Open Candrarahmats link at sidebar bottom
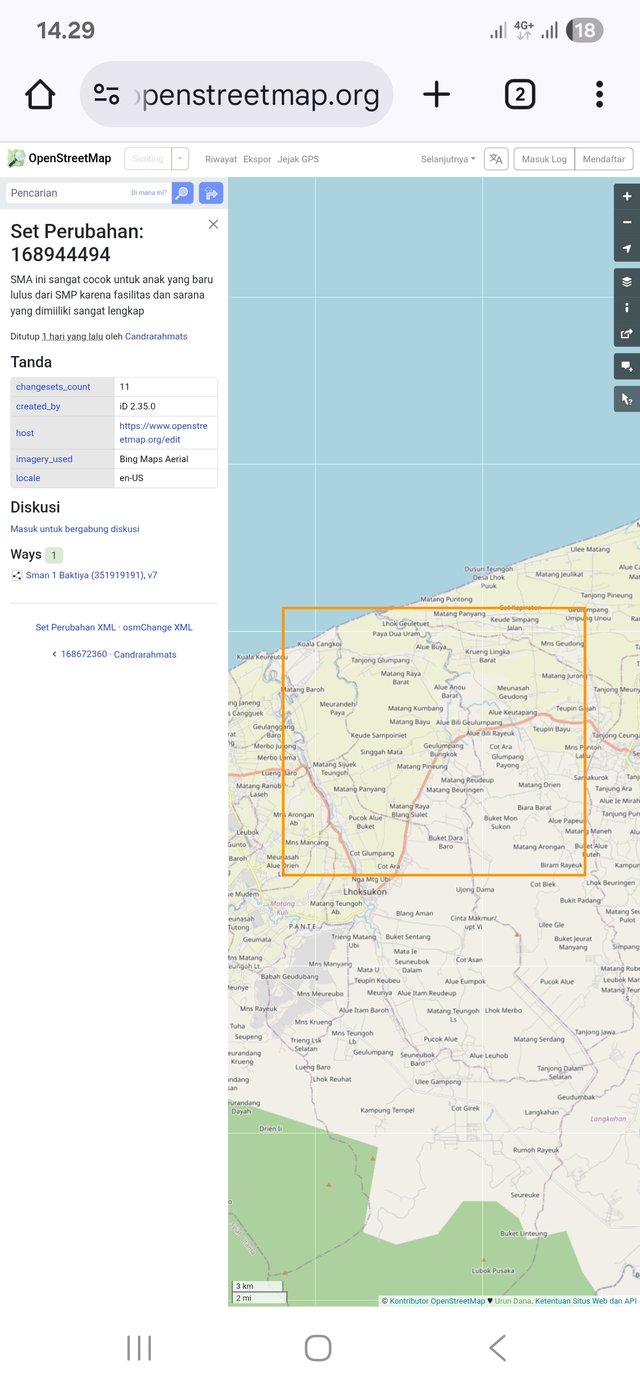 (145, 655)
